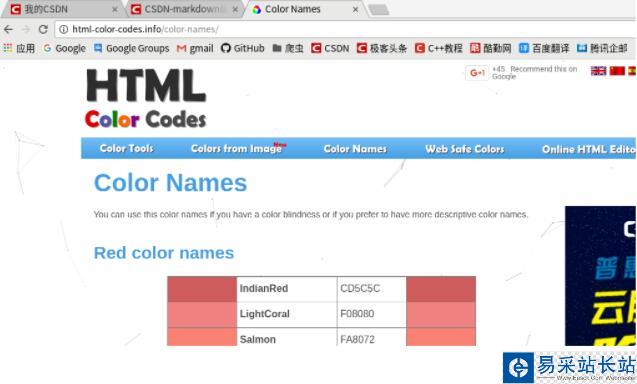637x384 pixels.
Task: Open the Google bookmark
Action: (x=65, y=48)
